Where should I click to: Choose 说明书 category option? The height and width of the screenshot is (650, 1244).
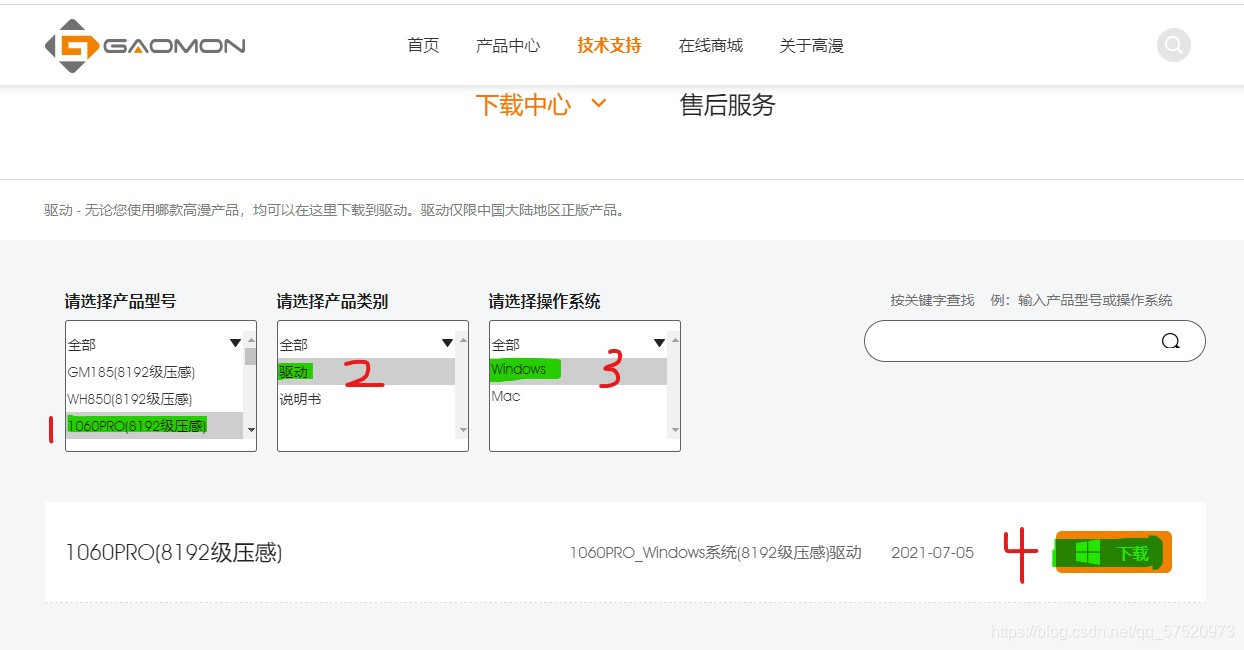click(366, 399)
